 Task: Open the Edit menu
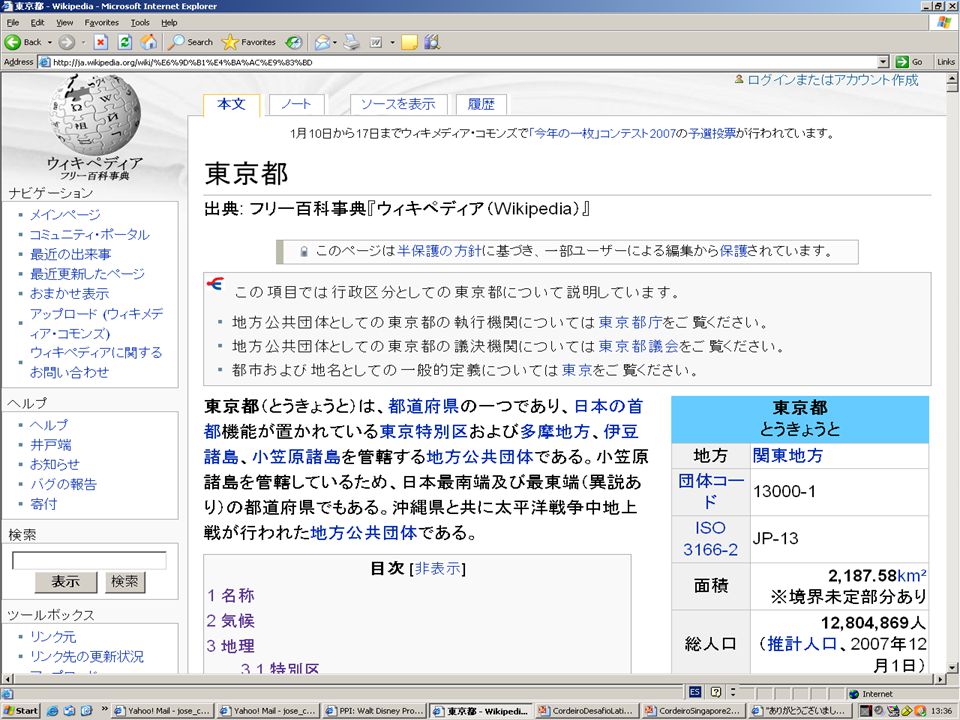coord(37,23)
